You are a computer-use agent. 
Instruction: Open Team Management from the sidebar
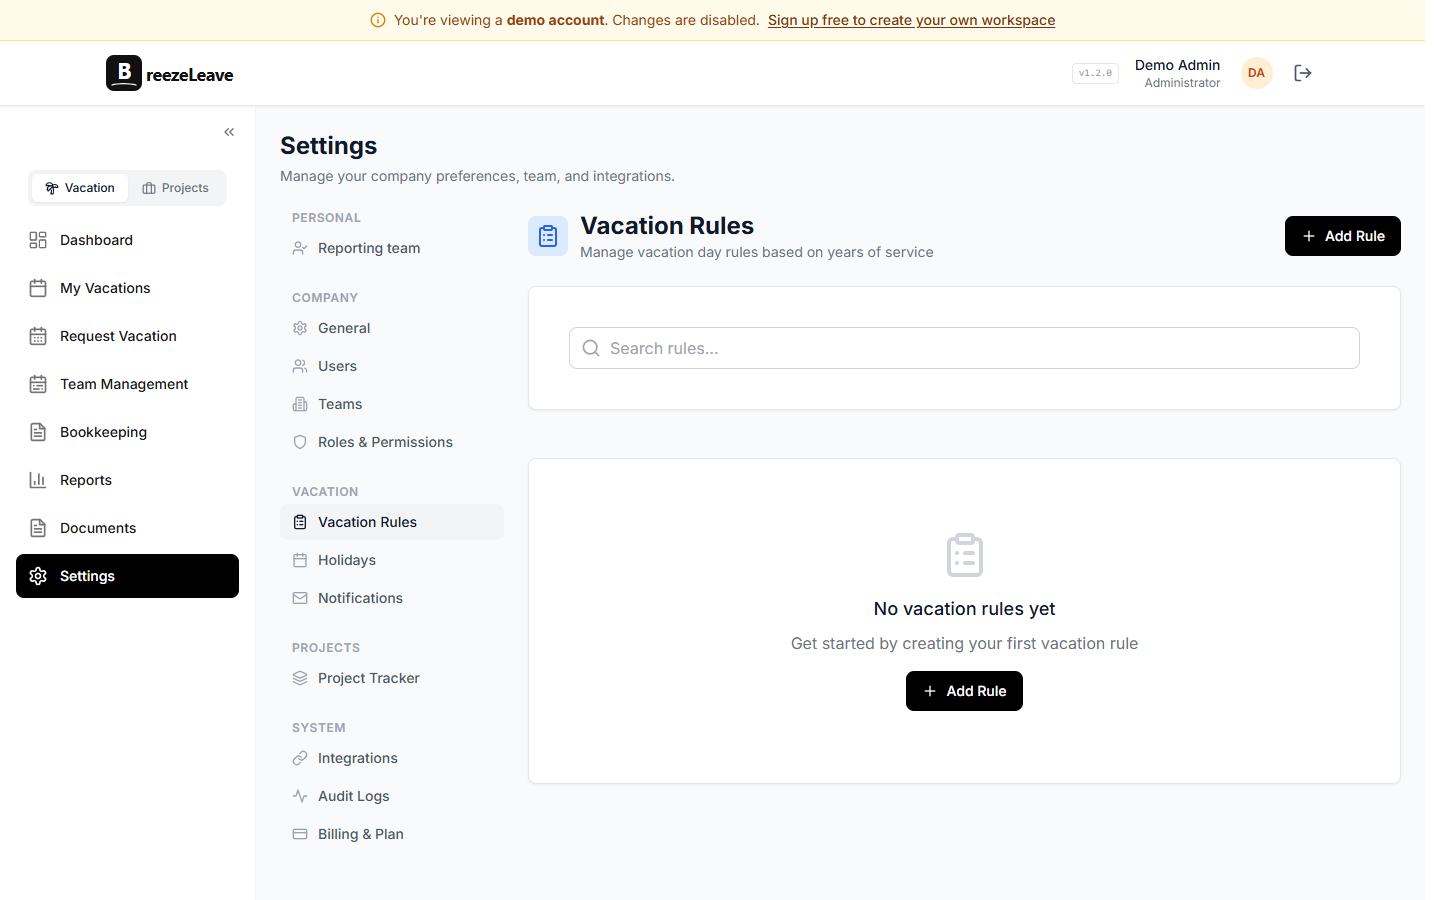(x=127, y=384)
